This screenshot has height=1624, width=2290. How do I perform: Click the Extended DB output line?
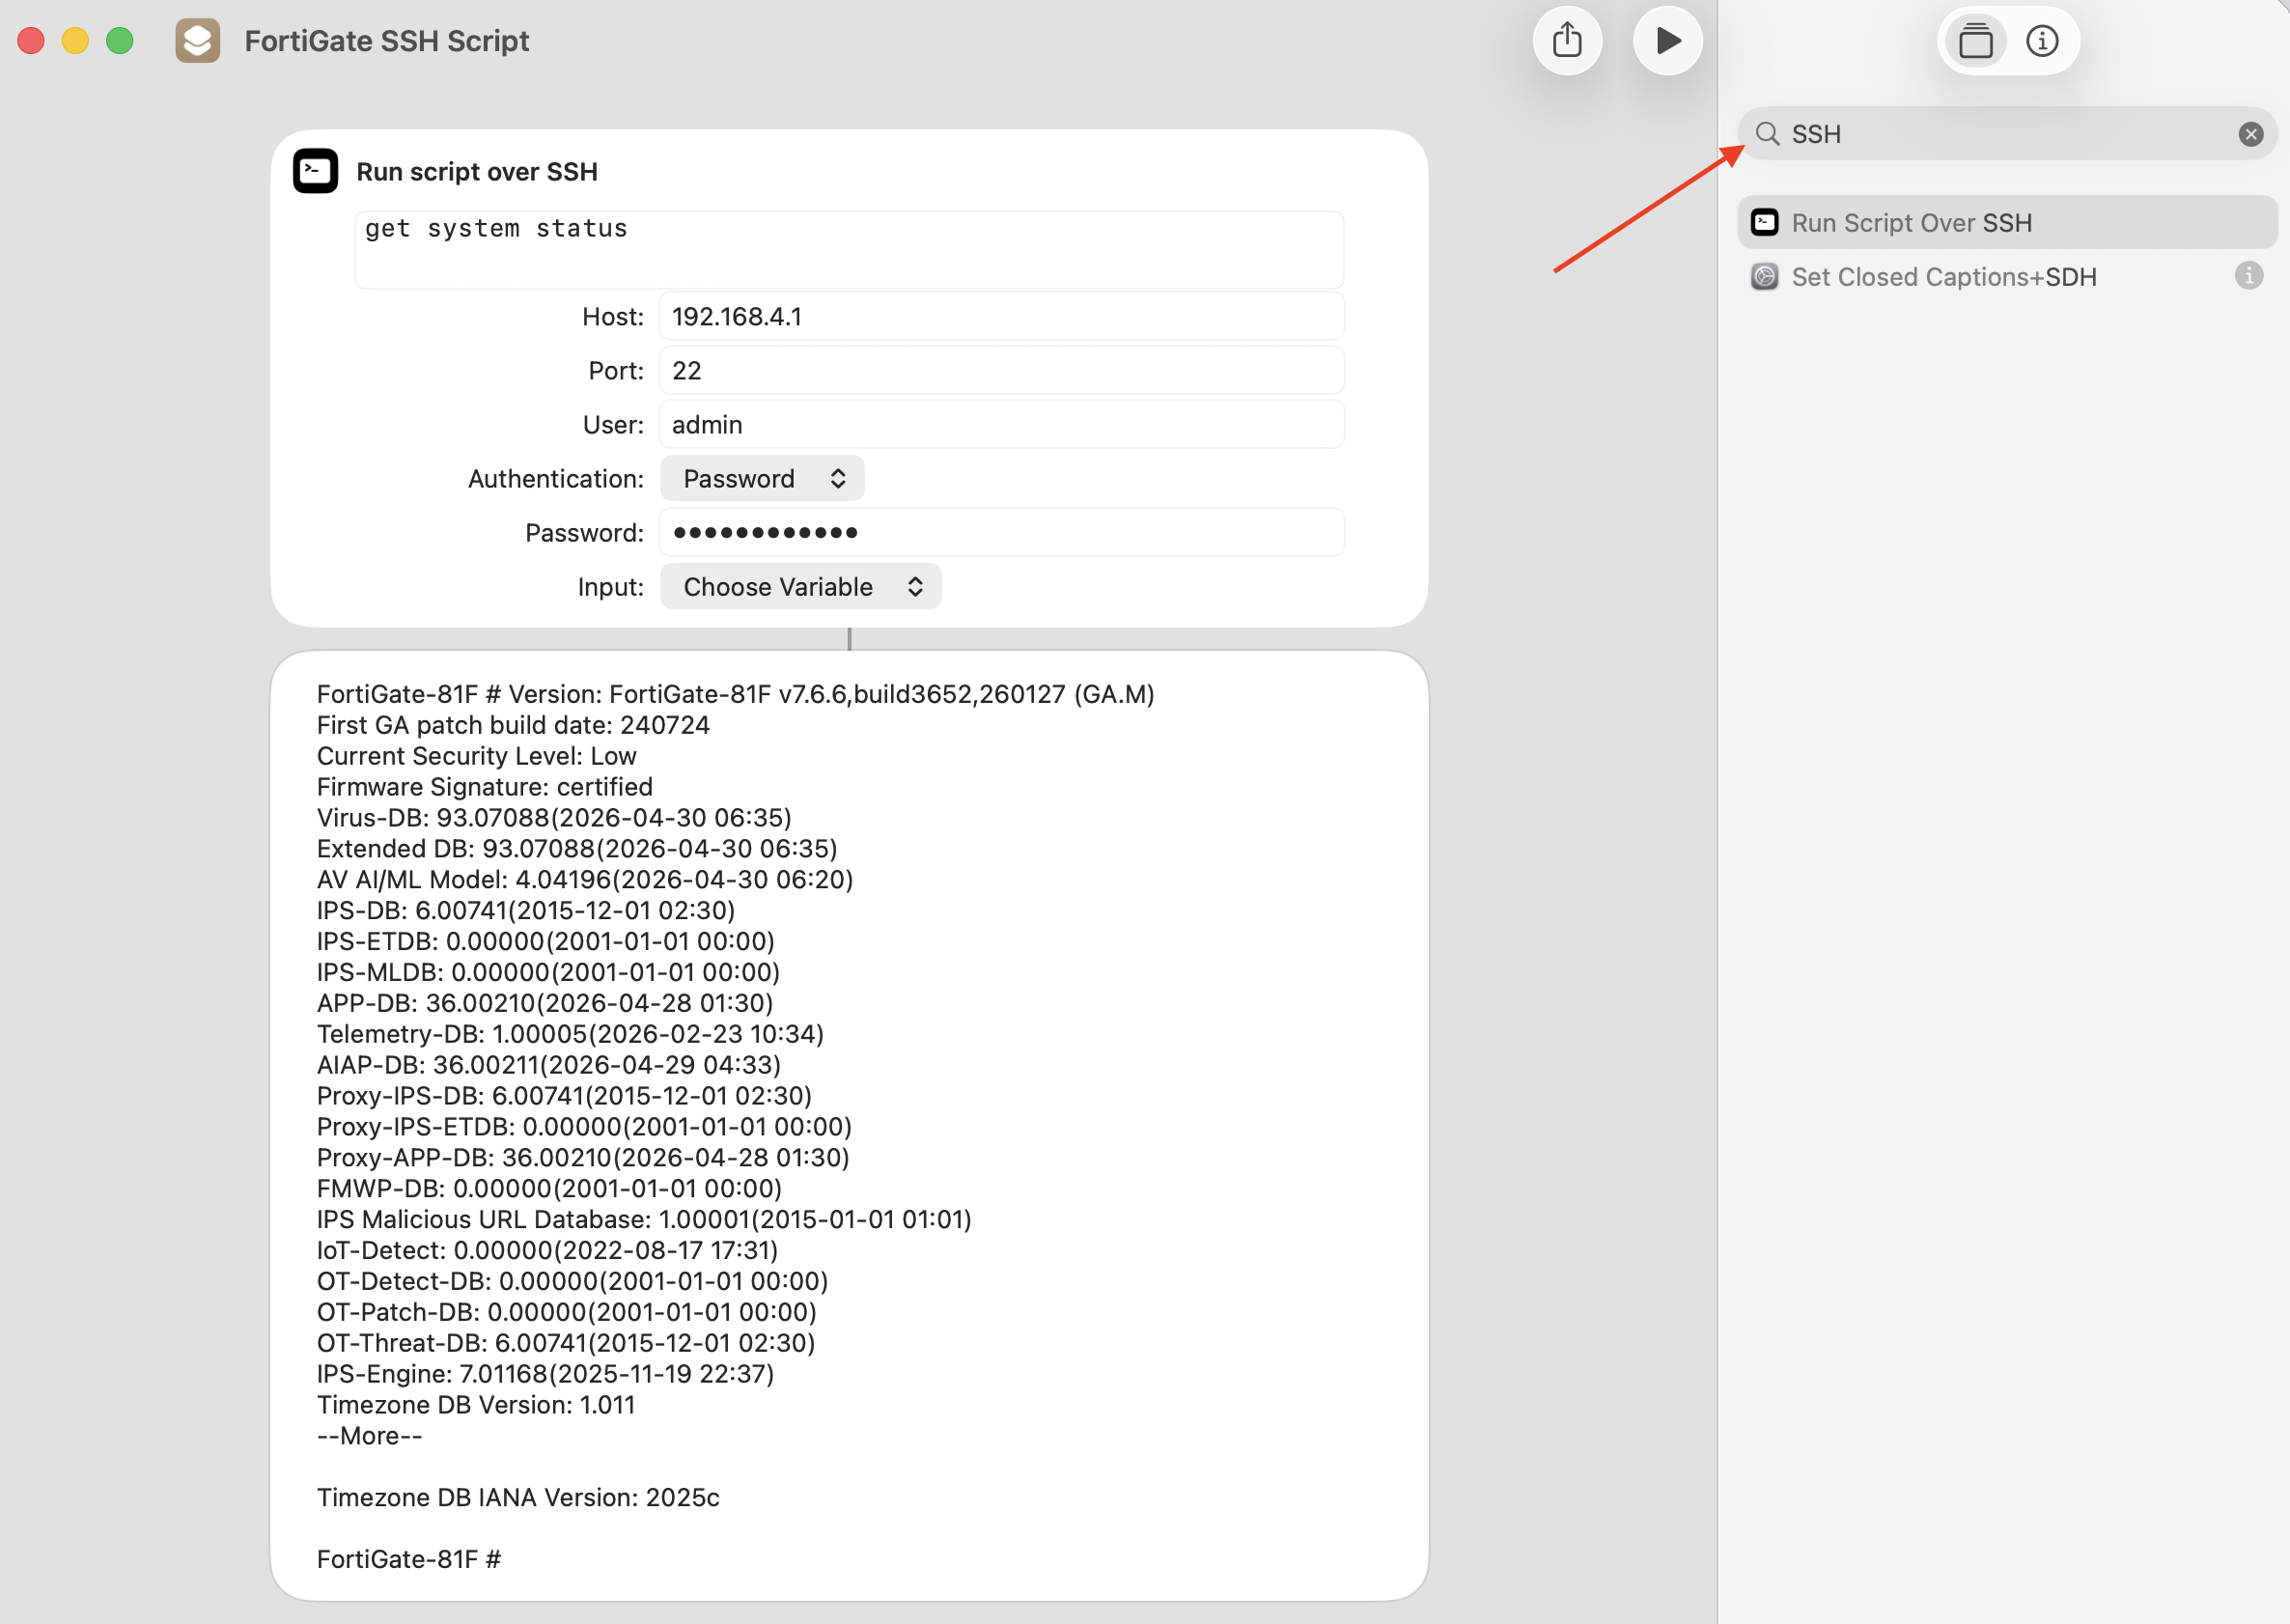point(577,849)
